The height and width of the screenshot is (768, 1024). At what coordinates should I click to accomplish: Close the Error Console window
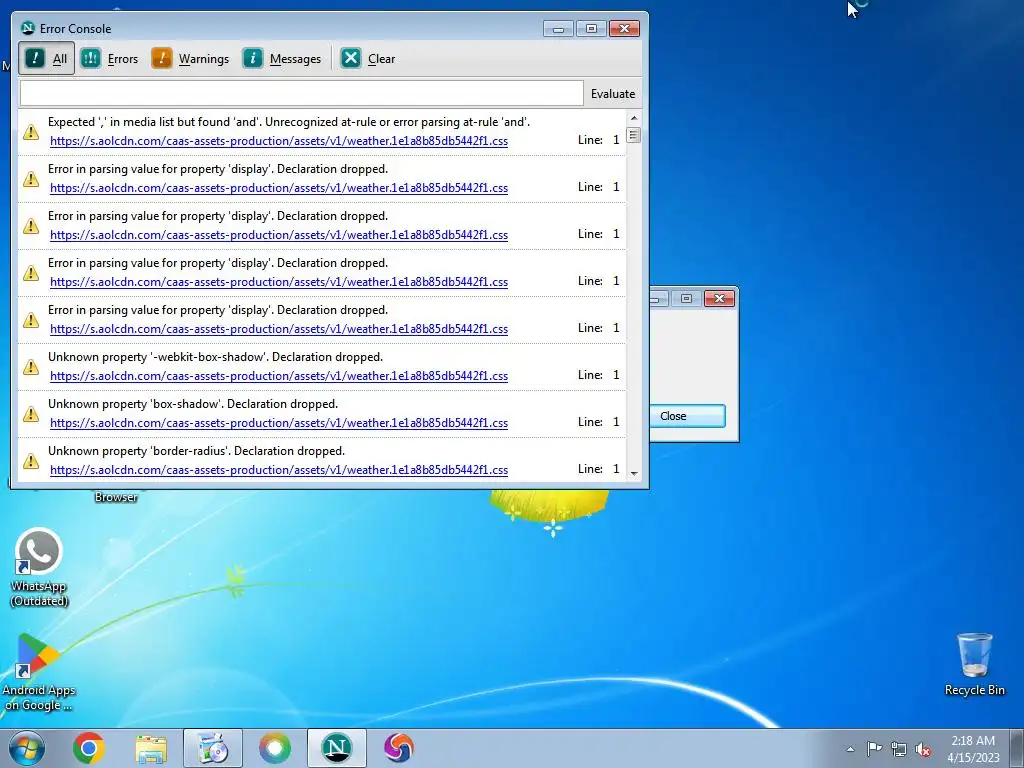coord(624,29)
